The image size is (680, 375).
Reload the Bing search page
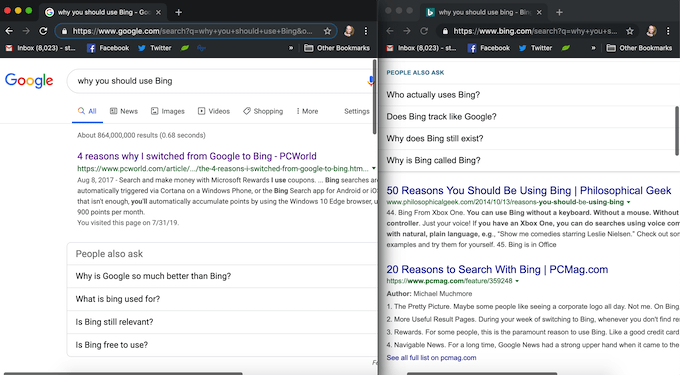[424, 31]
